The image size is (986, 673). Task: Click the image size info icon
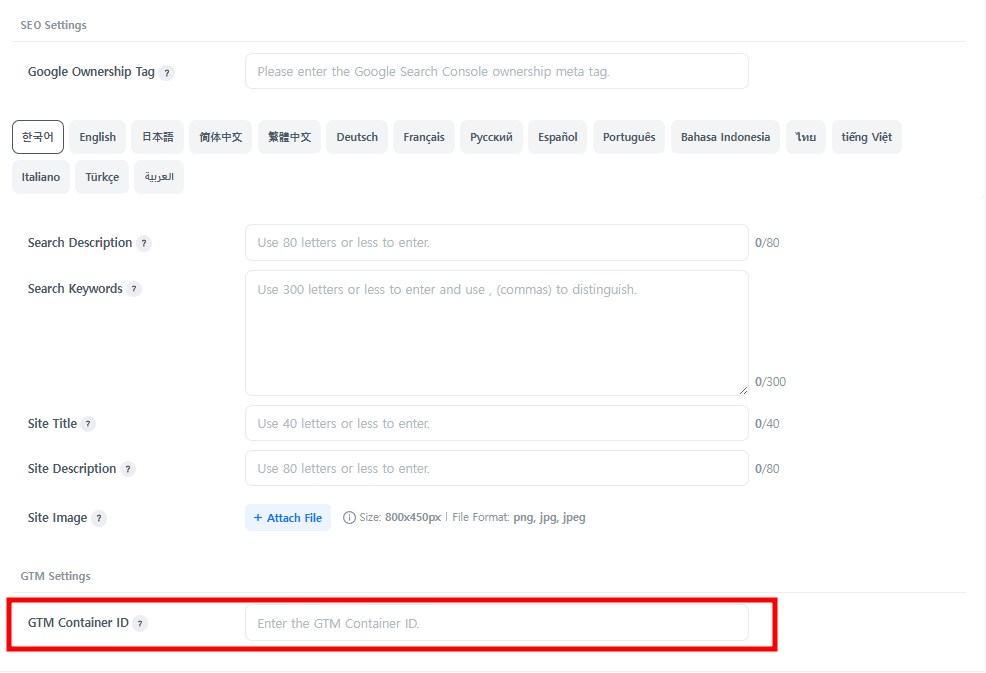(x=349, y=518)
